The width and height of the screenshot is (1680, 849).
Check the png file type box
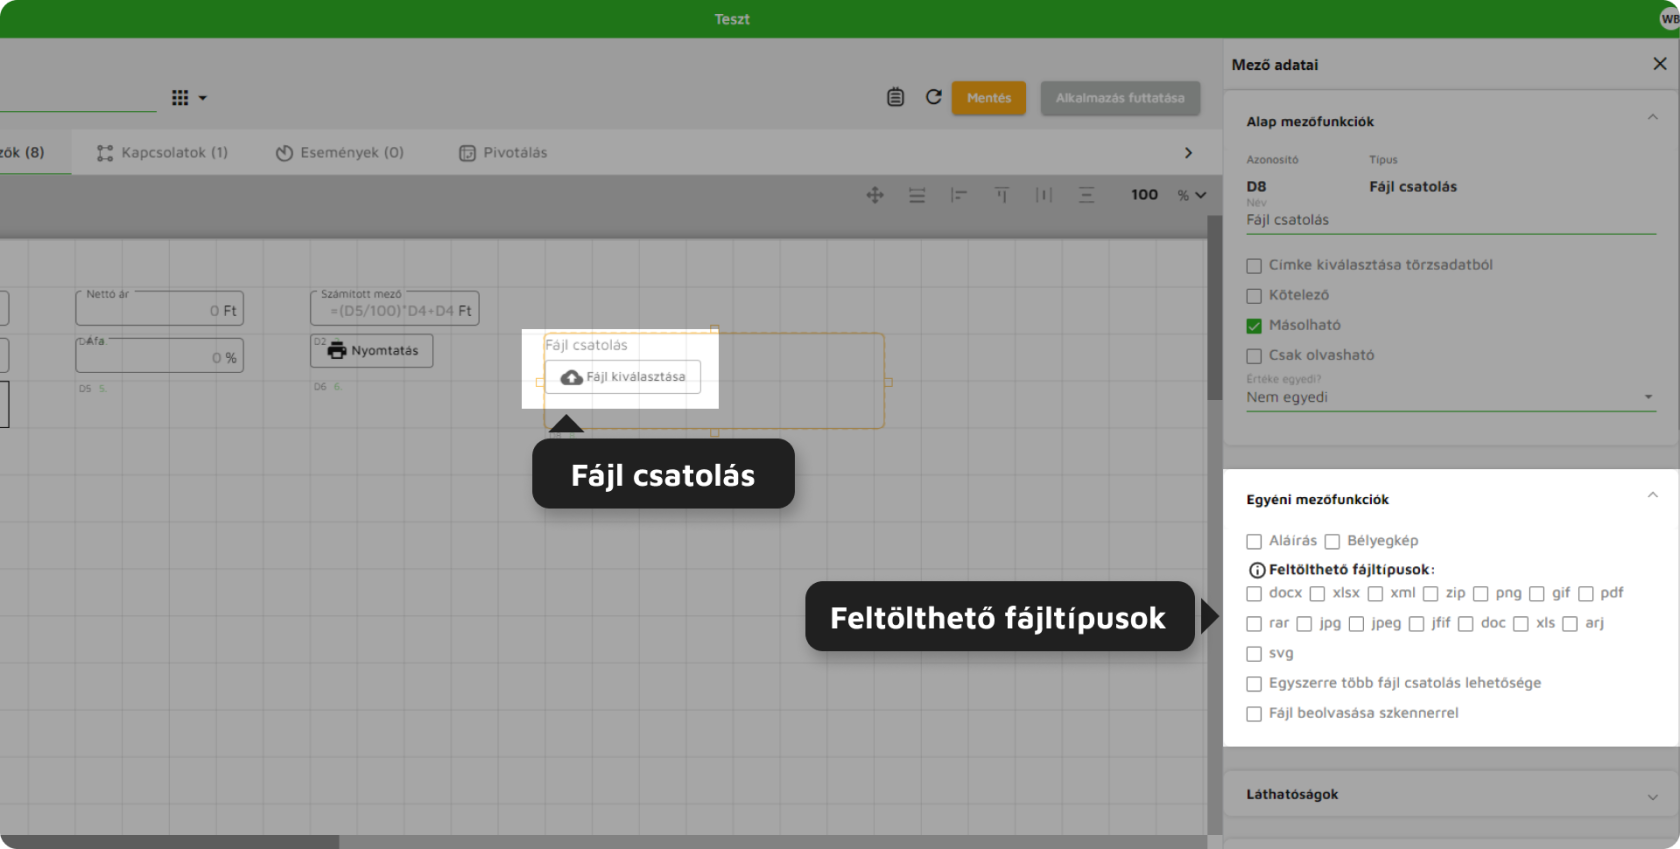(1481, 594)
